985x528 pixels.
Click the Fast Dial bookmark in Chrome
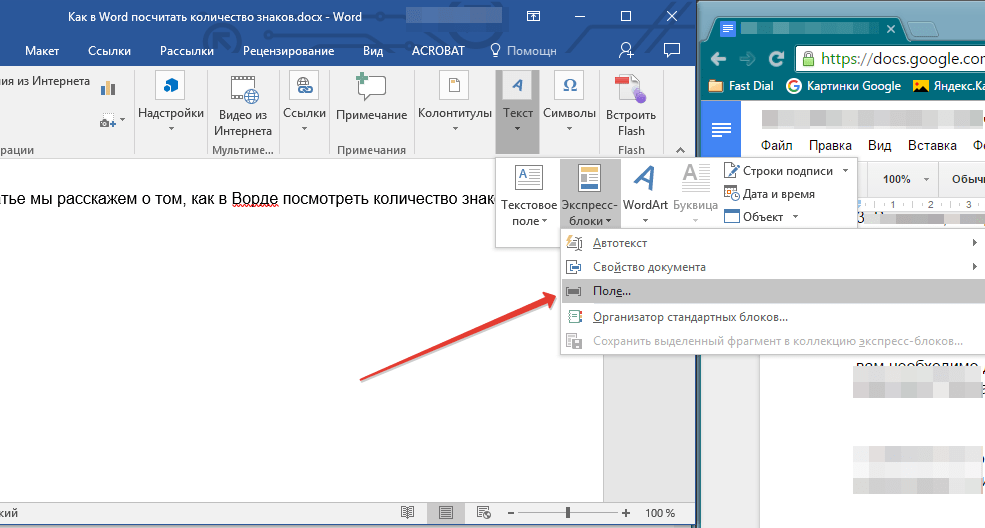pyautogui.click(x=743, y=86)
